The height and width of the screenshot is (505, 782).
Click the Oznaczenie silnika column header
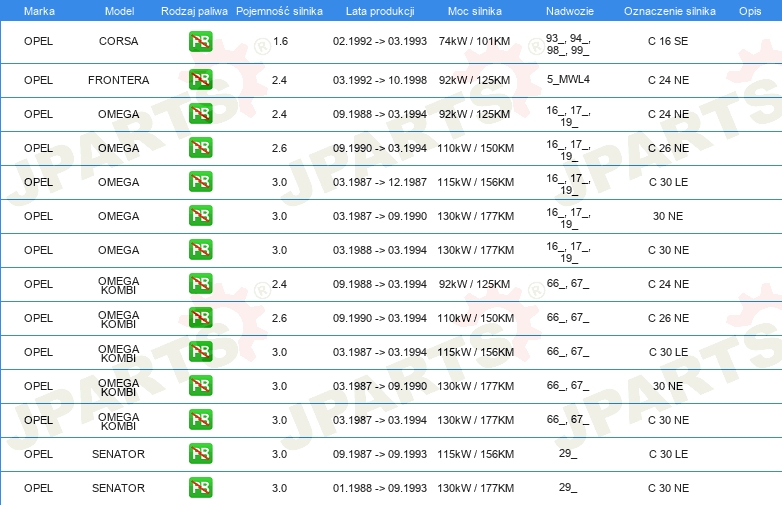(670, 11)
